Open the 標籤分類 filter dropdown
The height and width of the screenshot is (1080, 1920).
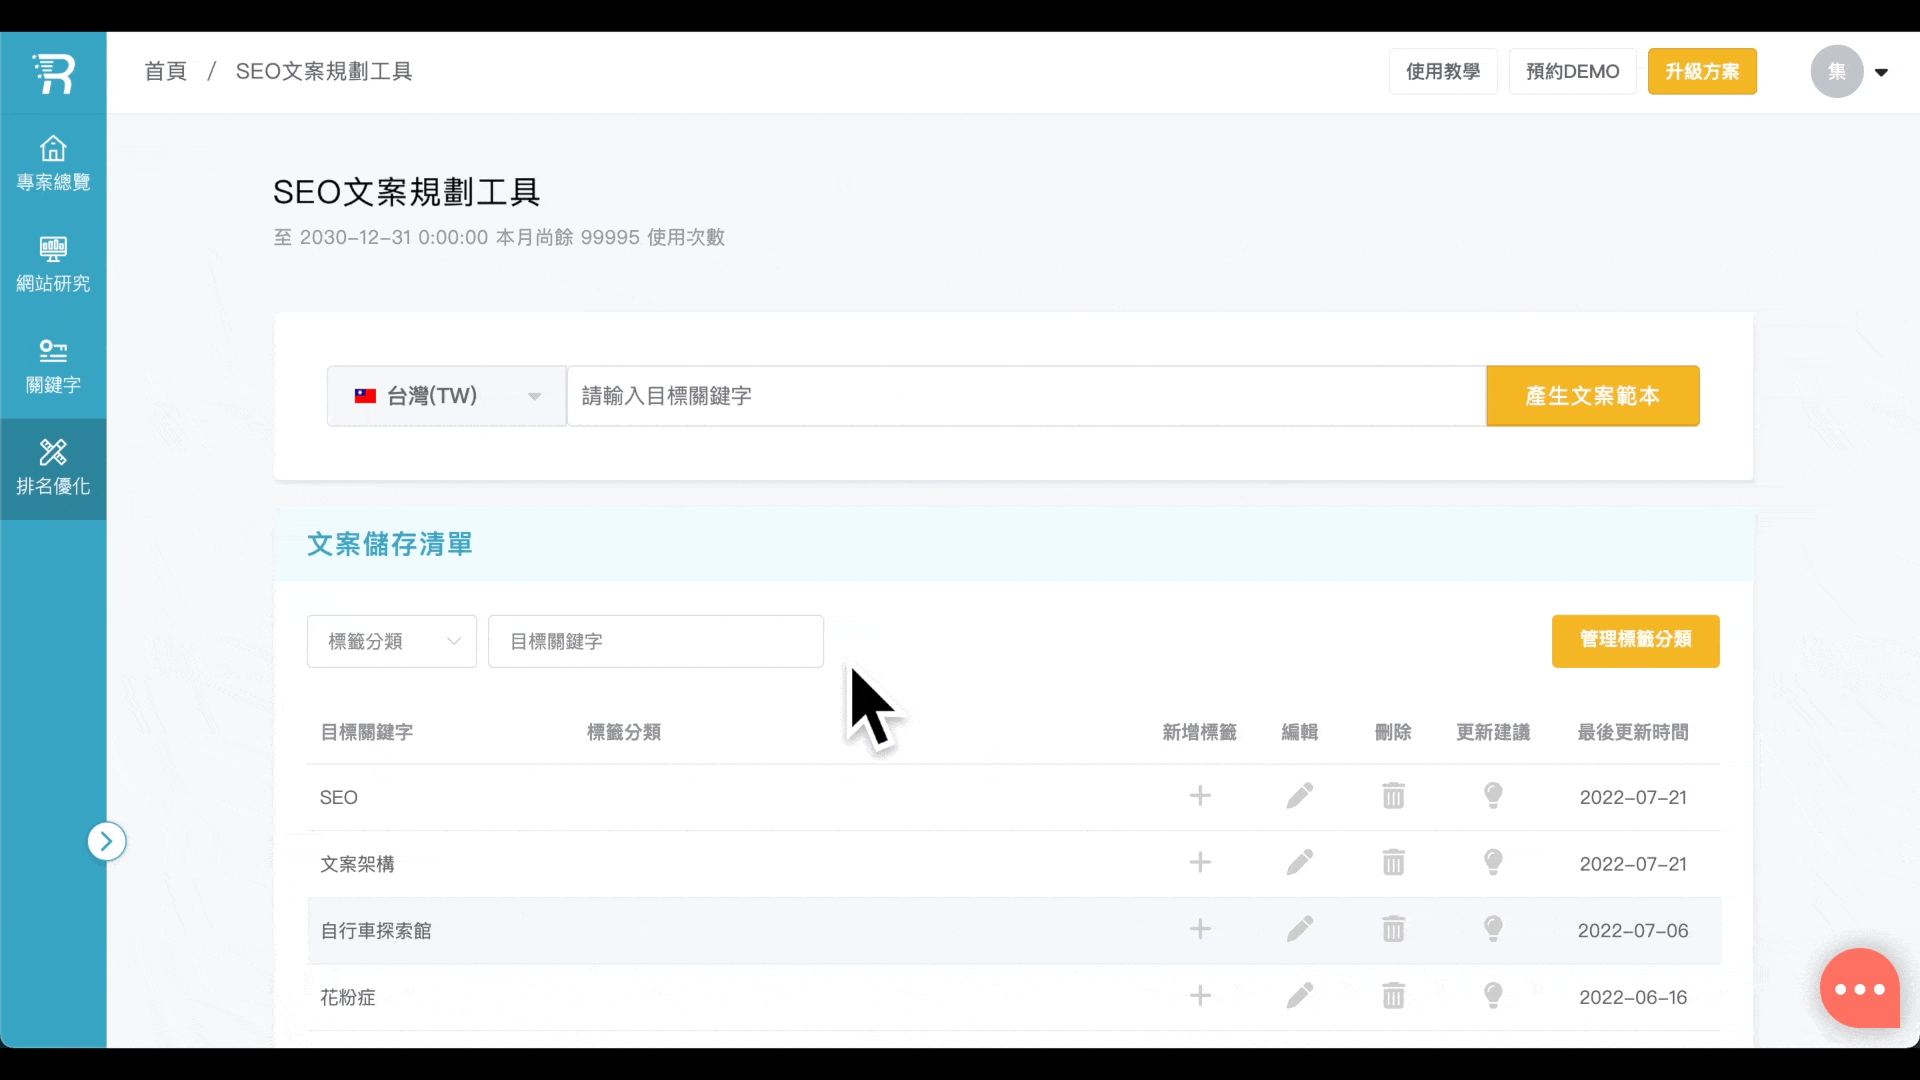pyautogui.click(x=391, y=641)
